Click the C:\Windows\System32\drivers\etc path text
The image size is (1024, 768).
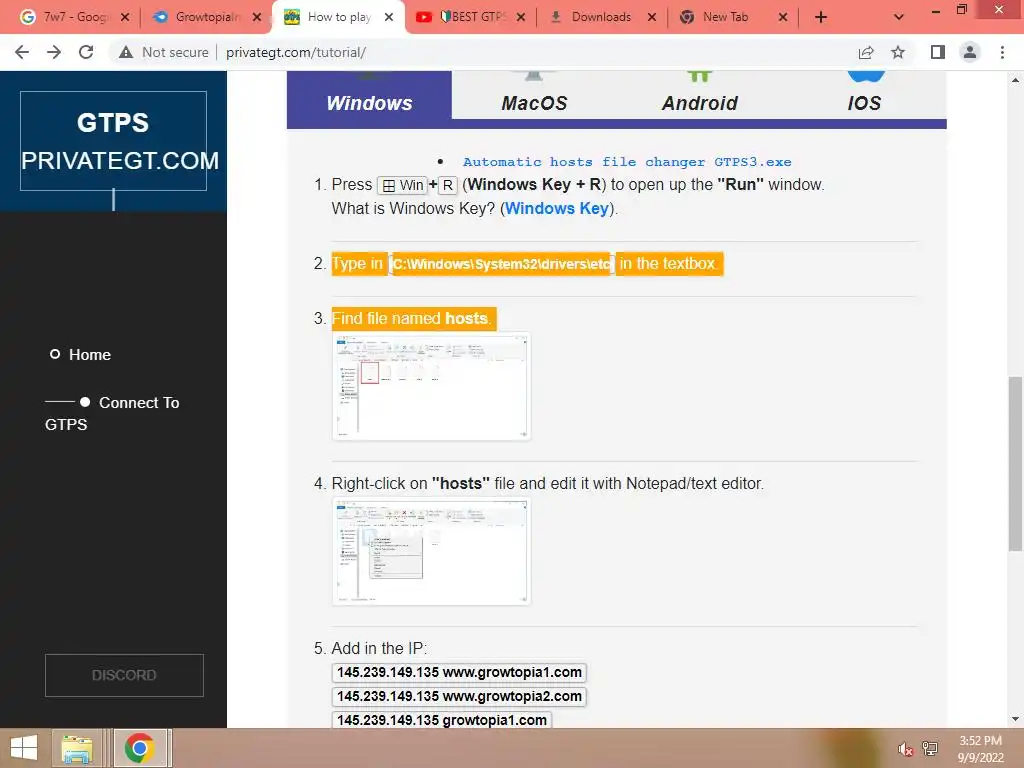point(502,264)
